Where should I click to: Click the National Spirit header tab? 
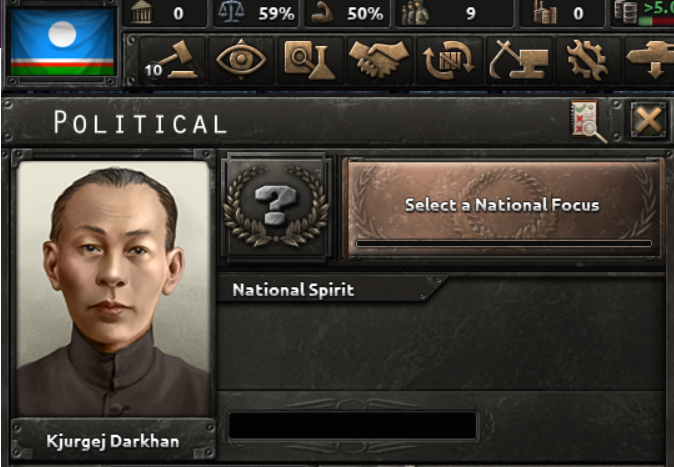(x=294, y=290)
